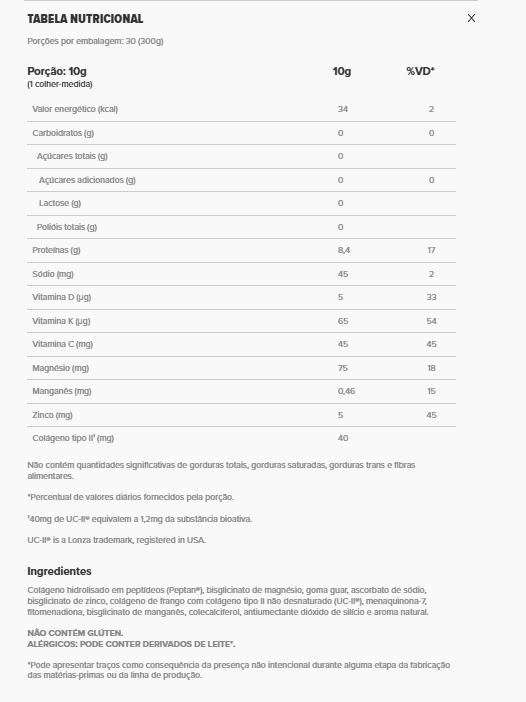Click the %VD* column header
The image size is (526, 702).
(420, 71)
